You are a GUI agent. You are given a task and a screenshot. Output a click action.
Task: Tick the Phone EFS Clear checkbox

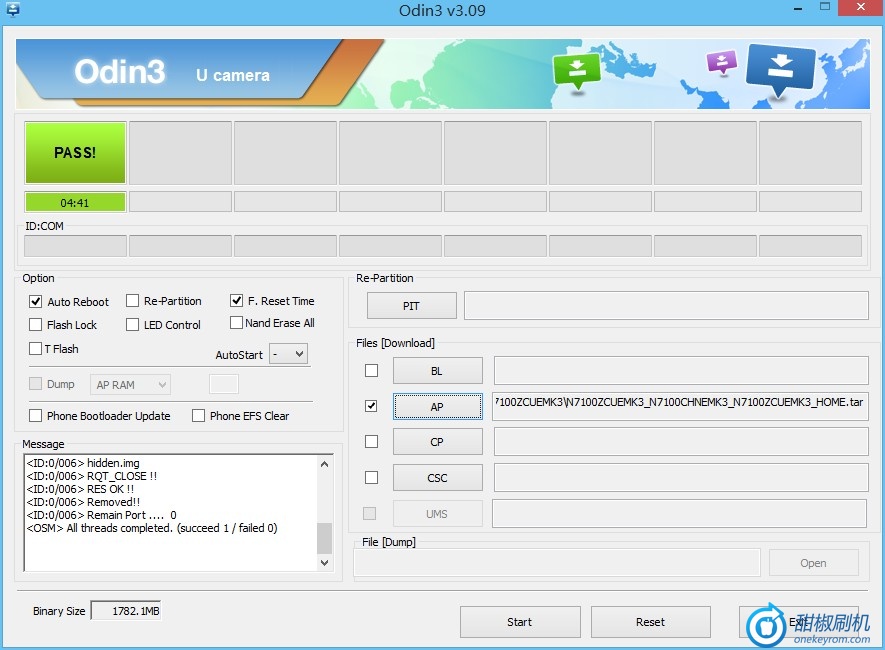[199, 416]
